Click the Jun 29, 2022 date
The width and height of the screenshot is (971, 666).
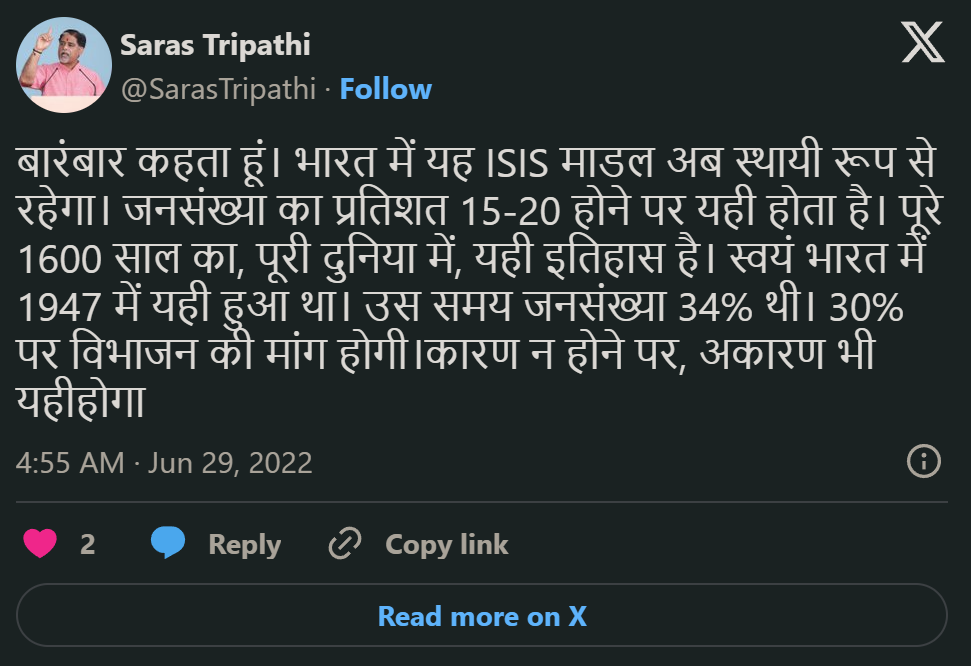tap(230, 463)
